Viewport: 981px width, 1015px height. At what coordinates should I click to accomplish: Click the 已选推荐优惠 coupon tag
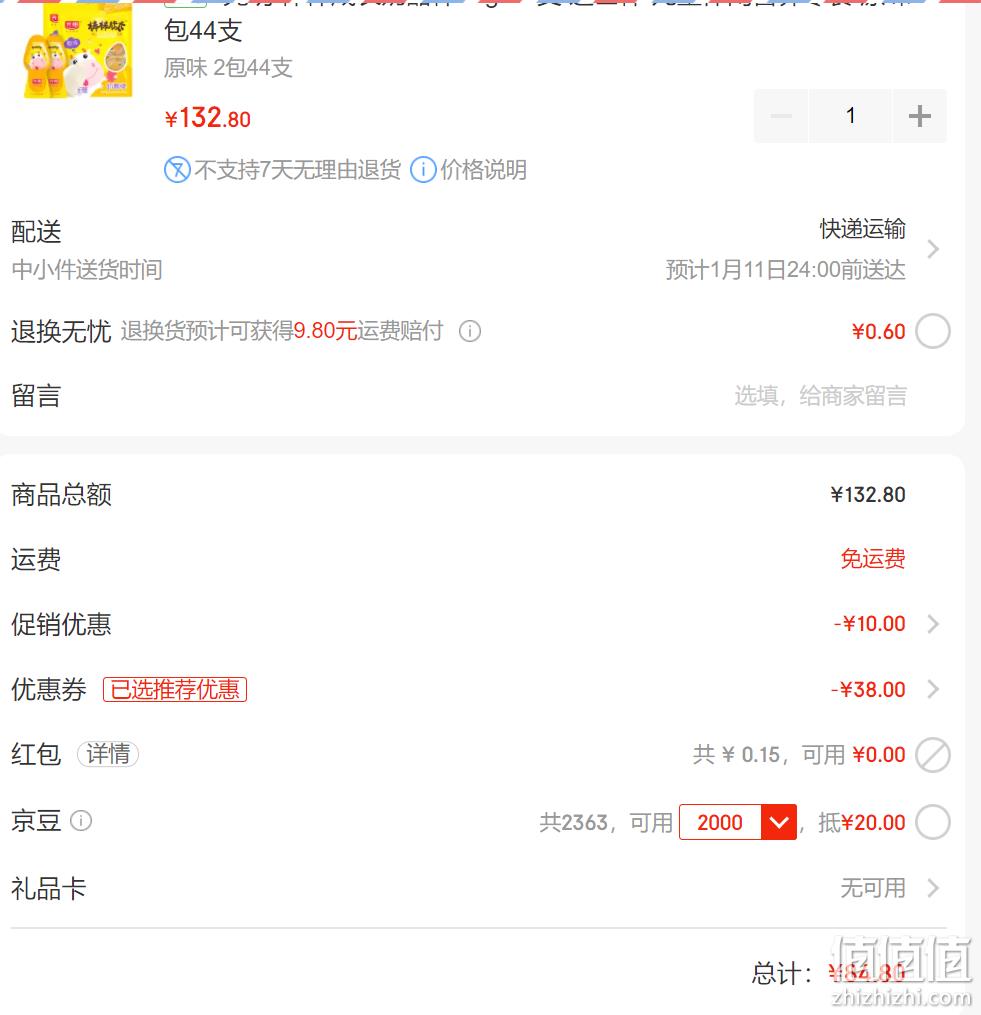click(175, 689)
